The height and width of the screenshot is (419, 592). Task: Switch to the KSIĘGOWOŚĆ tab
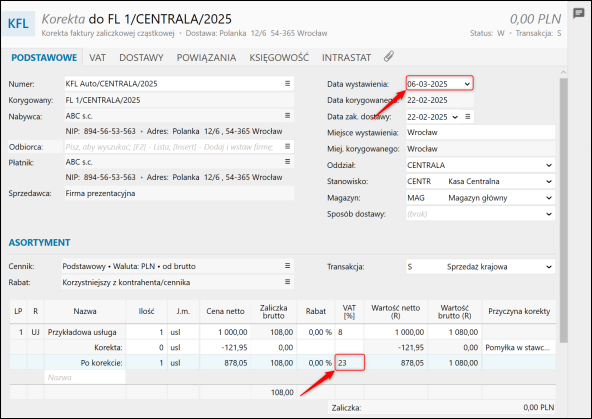pos(279,57)
